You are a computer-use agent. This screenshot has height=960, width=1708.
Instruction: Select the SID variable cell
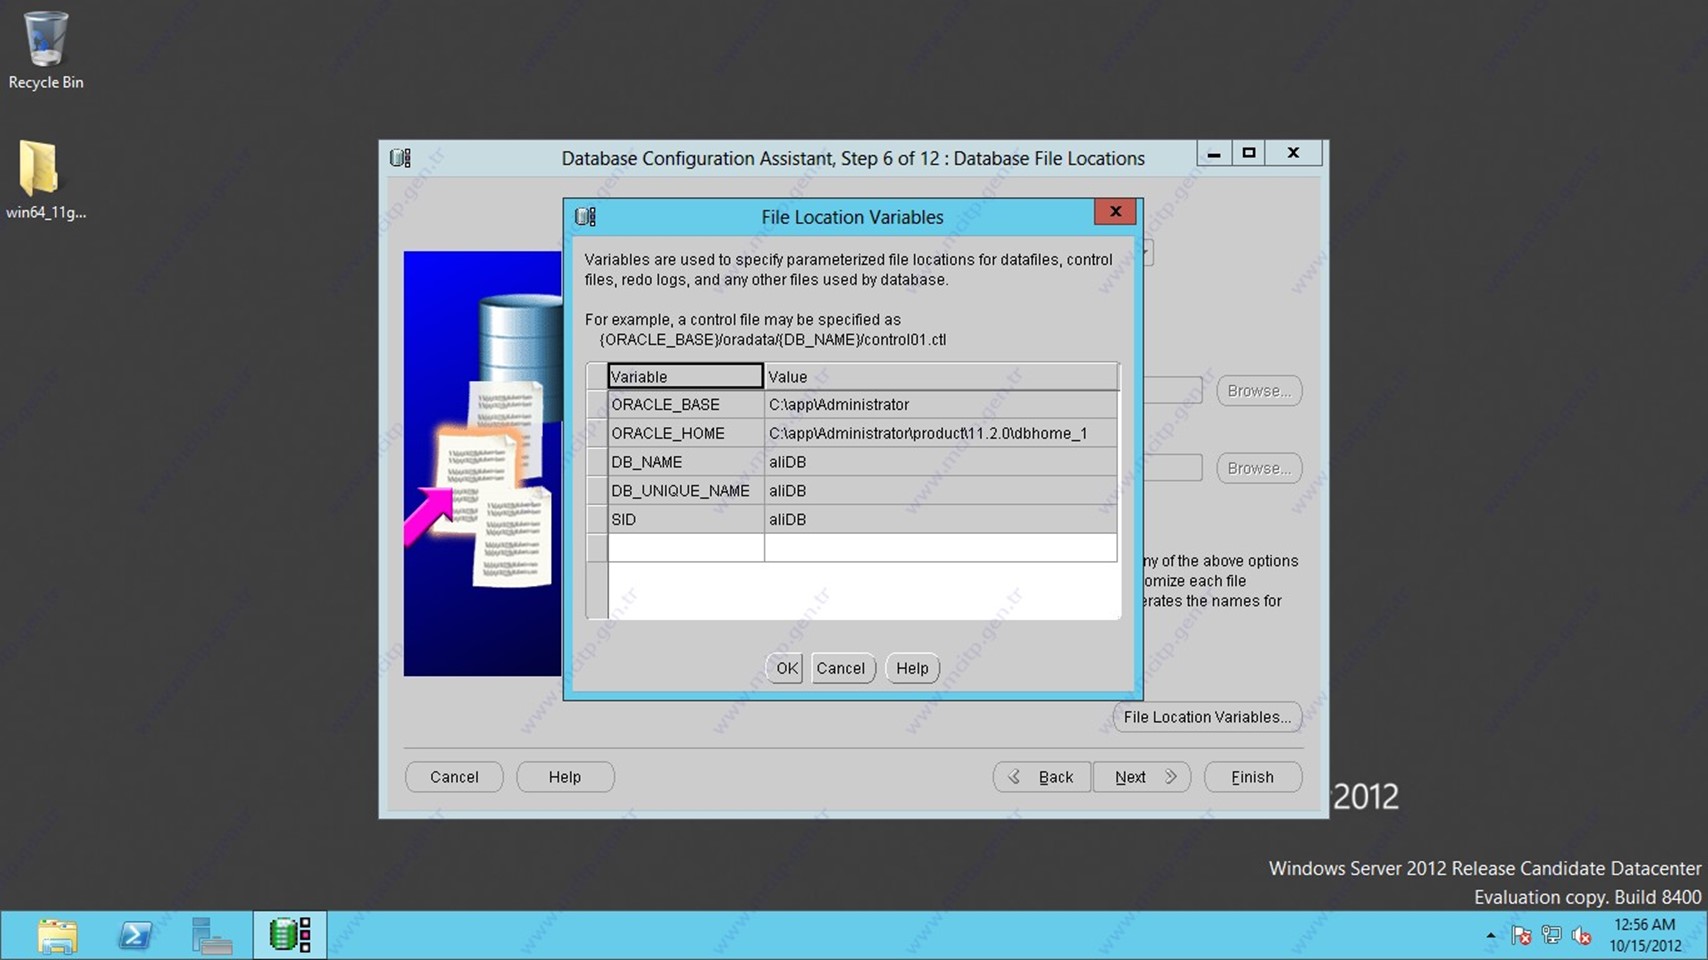click(x=685, y=519)
